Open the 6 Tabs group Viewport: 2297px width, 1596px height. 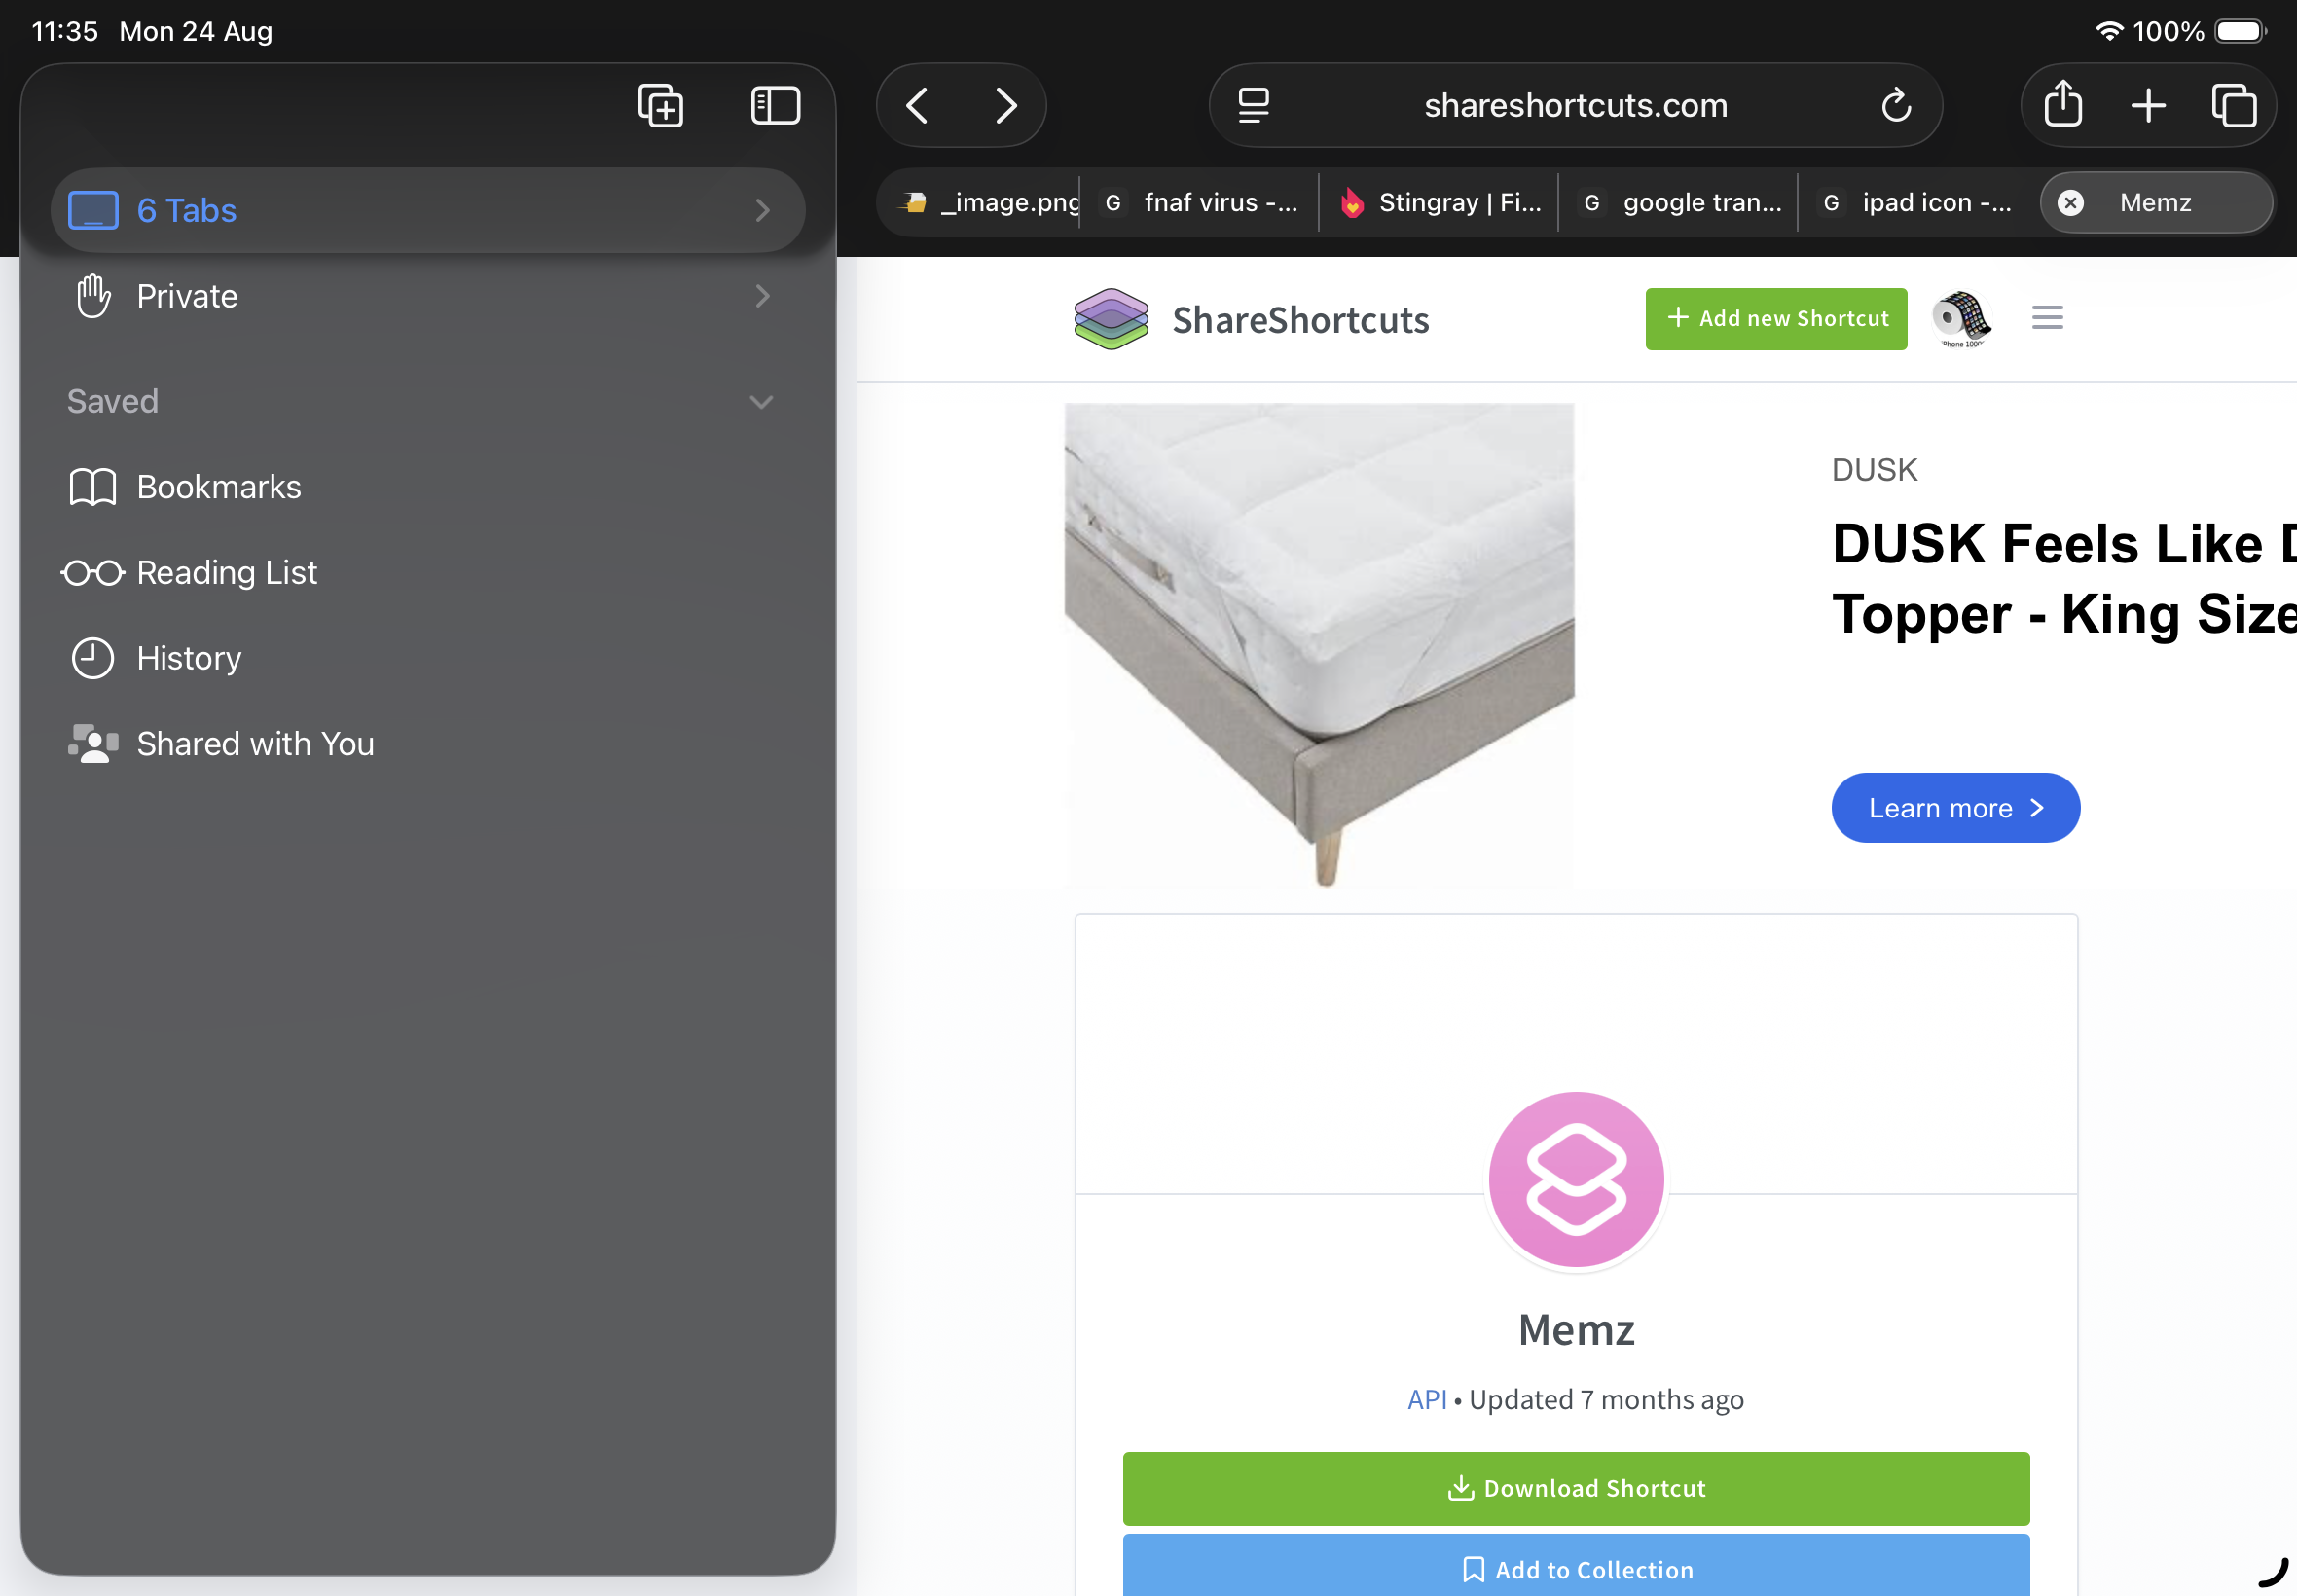(x=428, y=210)
